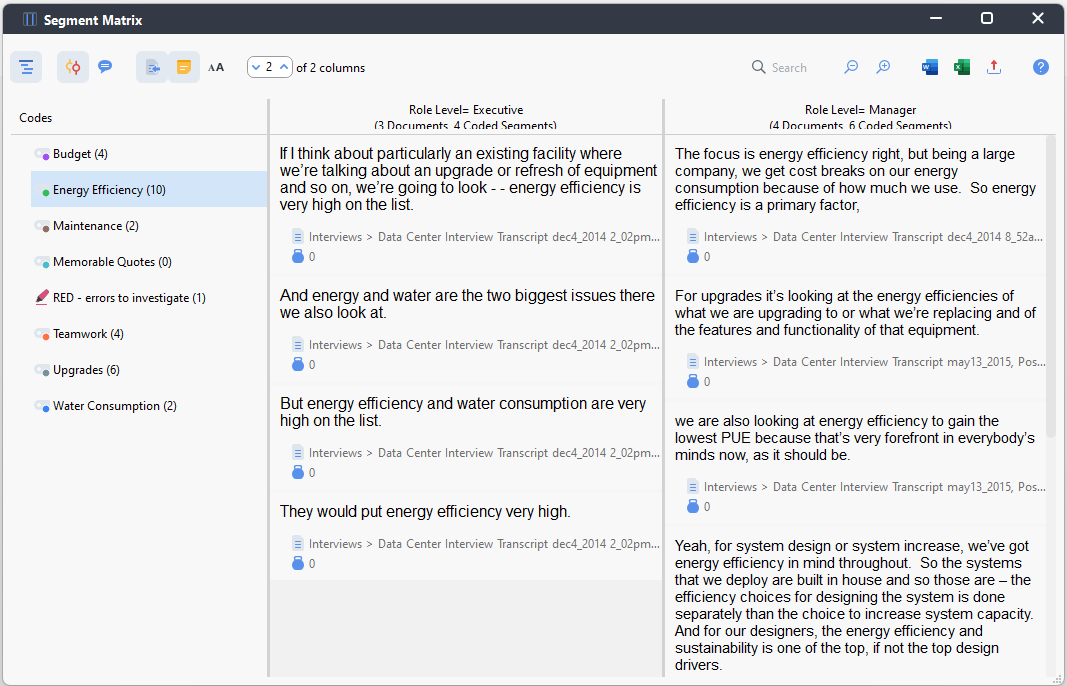Click the Segment Matrix title bar icon
Image resolution: width=1067 pixels, height=686 pixels.
click(29, 20)
